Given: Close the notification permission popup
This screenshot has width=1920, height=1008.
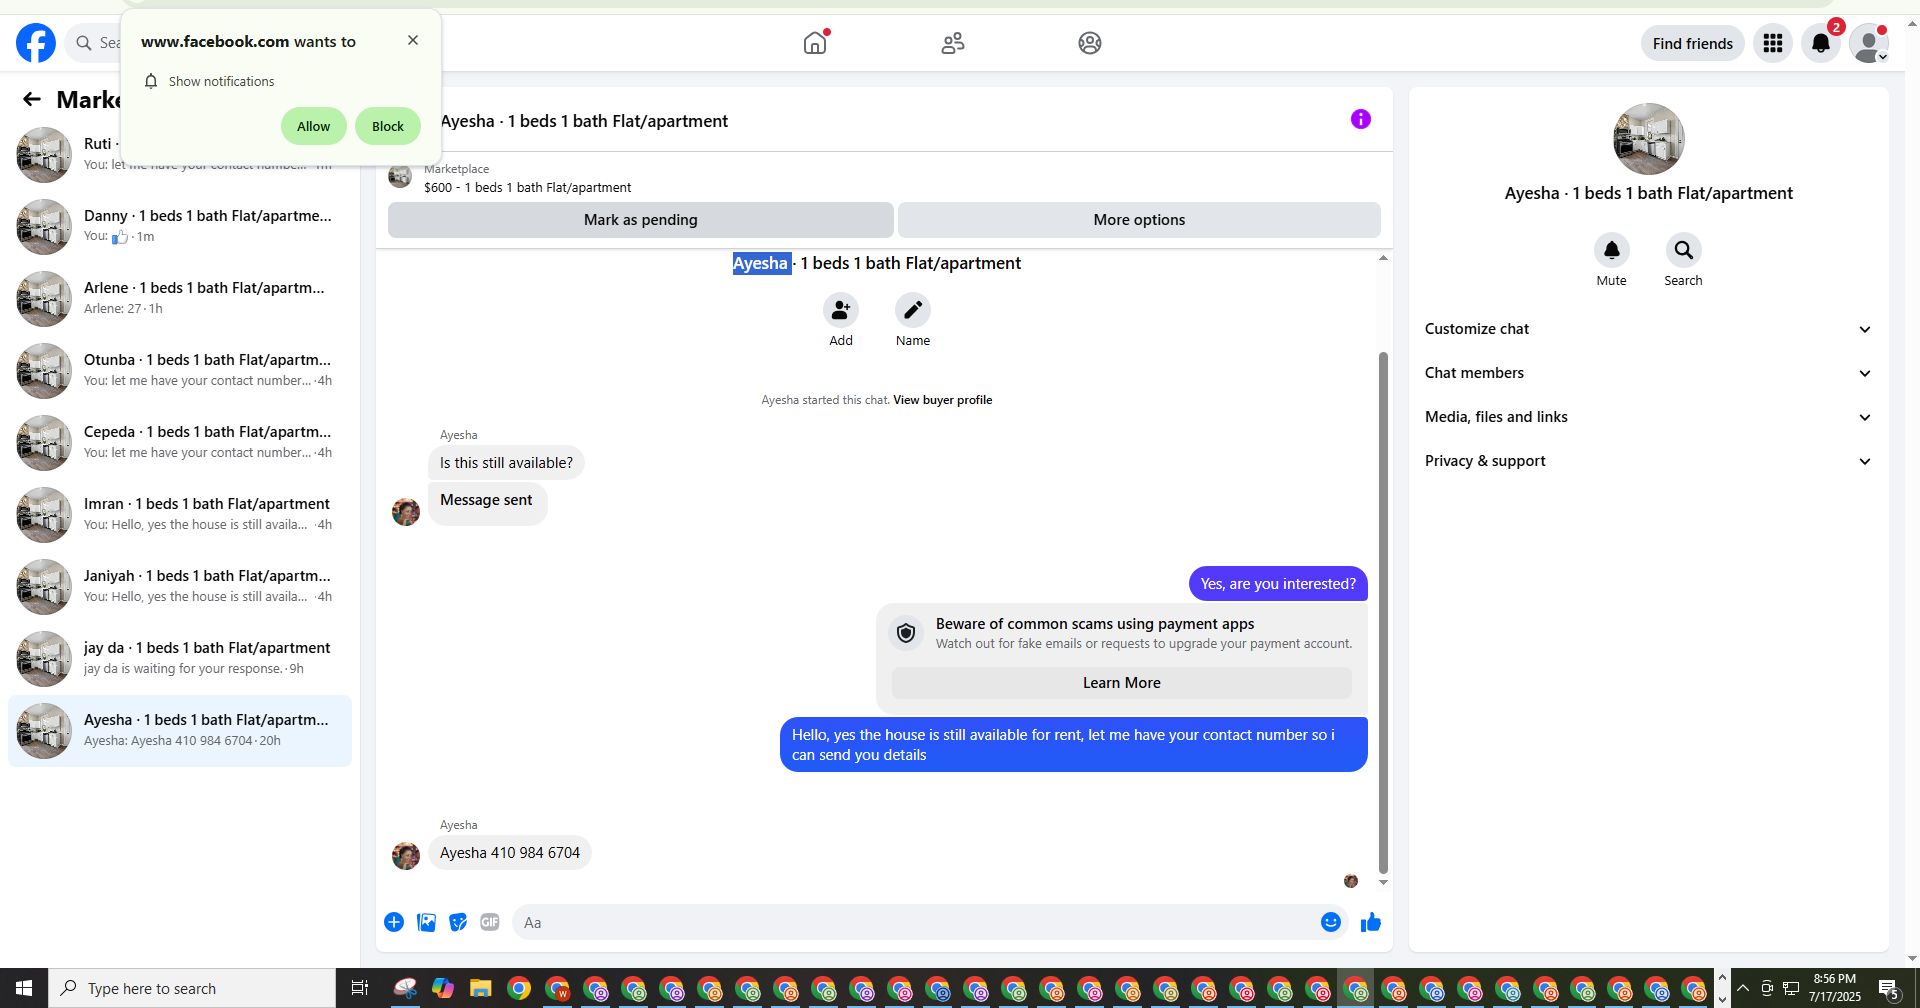Looking at the screenshot, I should pos(413,40).
